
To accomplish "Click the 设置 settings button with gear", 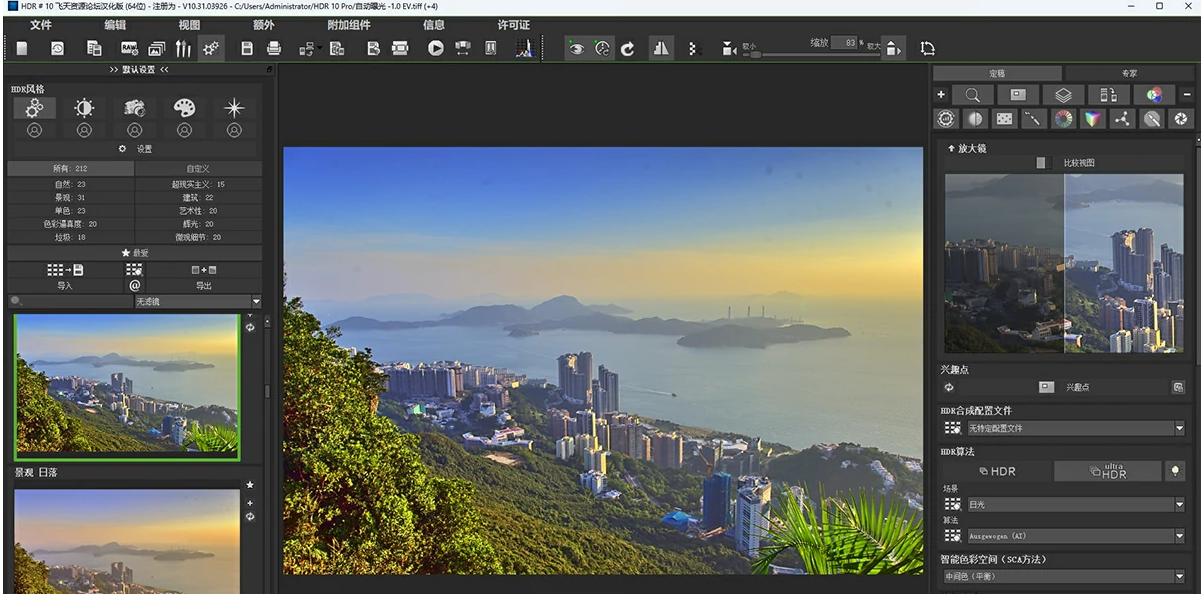I will pos(134,149).
